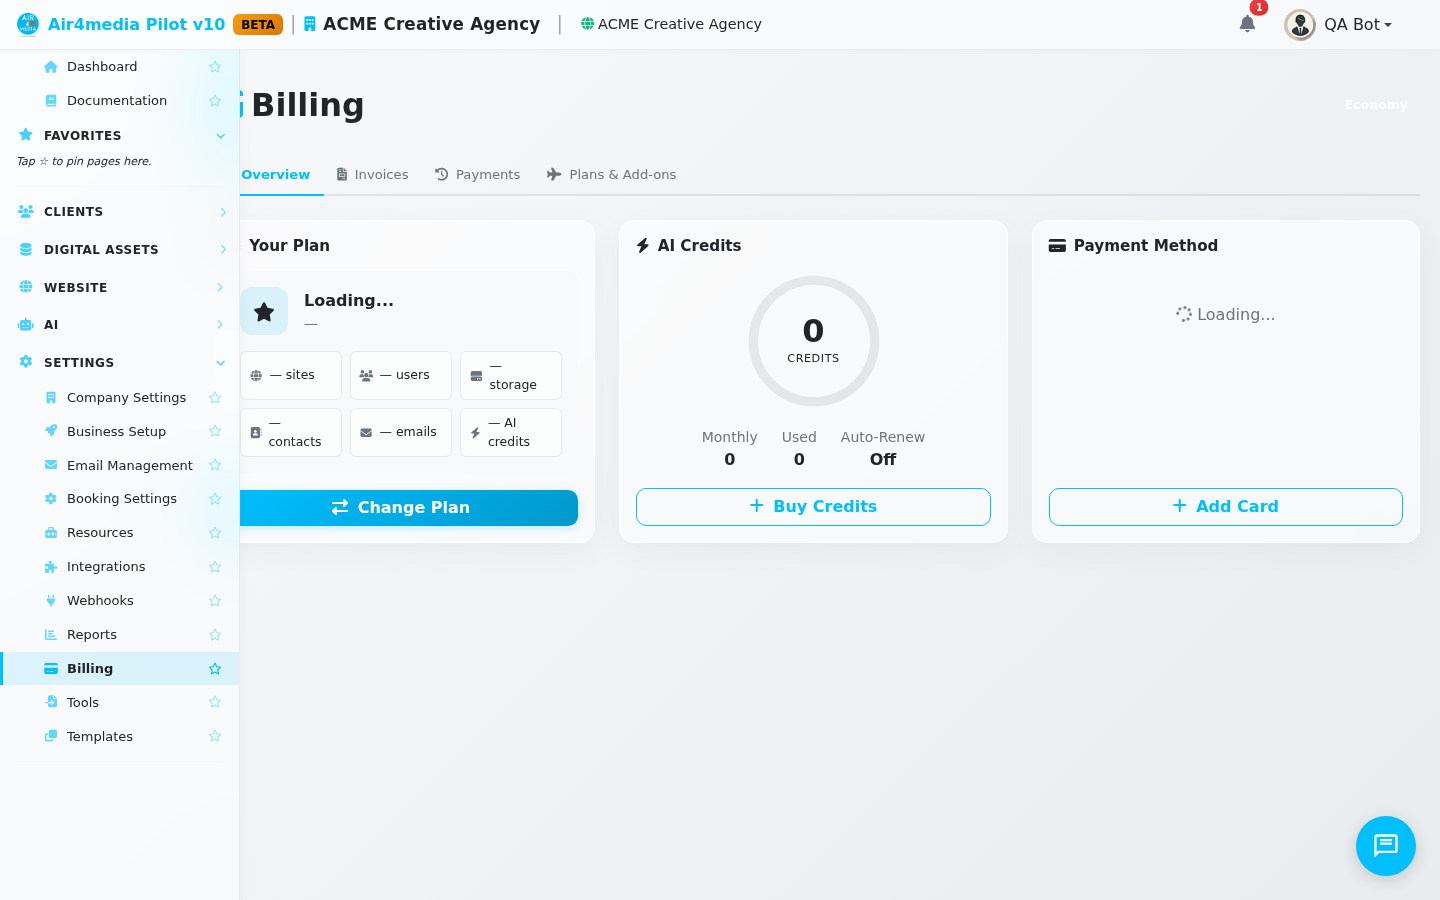The height and width of the screenshot is (900, 1440).
Task: Click the Business Setup rocket icon
Action: point(51,431)
